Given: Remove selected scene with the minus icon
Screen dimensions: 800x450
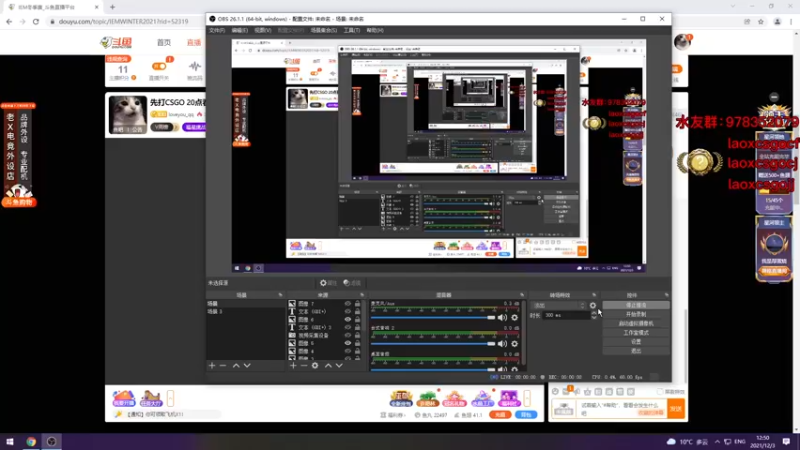Looking at the screenshot, I should pyautogui.click(x=222, y=365).
